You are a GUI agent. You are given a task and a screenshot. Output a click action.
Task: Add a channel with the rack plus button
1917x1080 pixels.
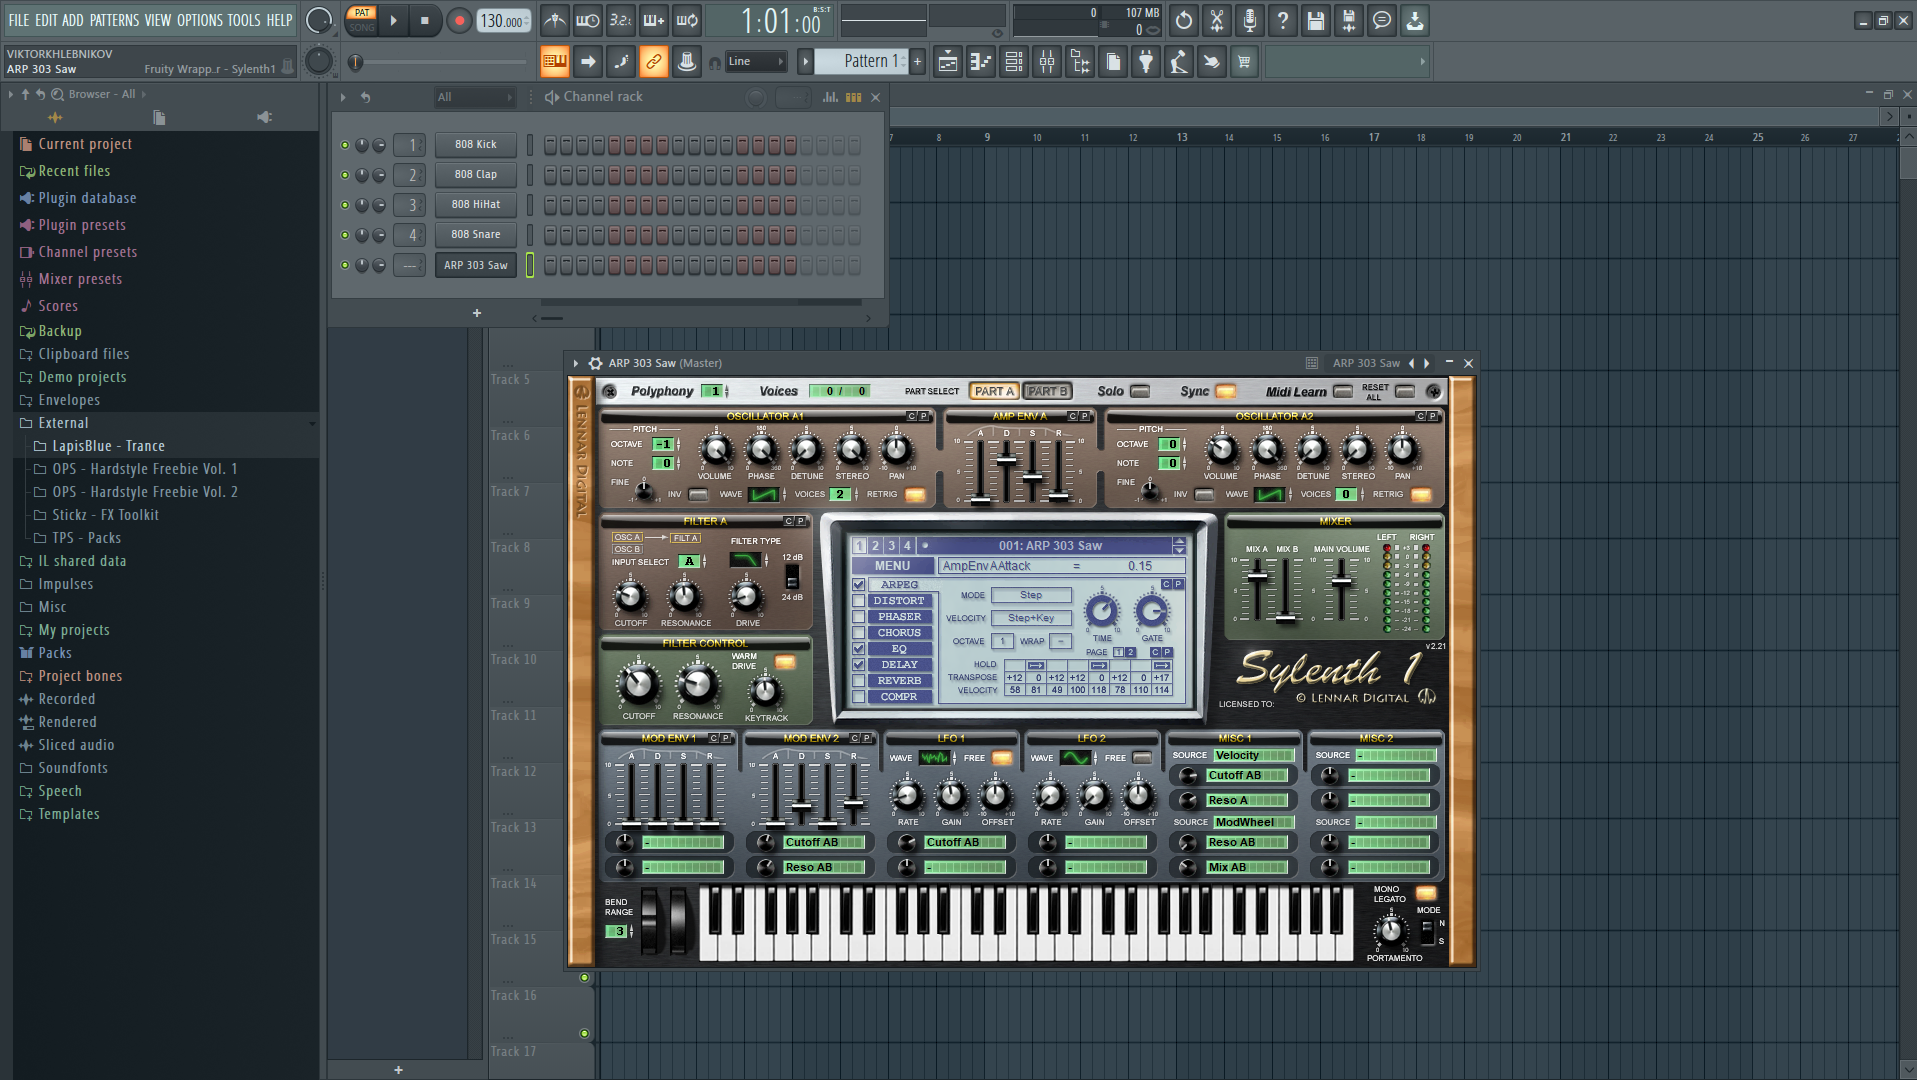[x=477, y=313]
